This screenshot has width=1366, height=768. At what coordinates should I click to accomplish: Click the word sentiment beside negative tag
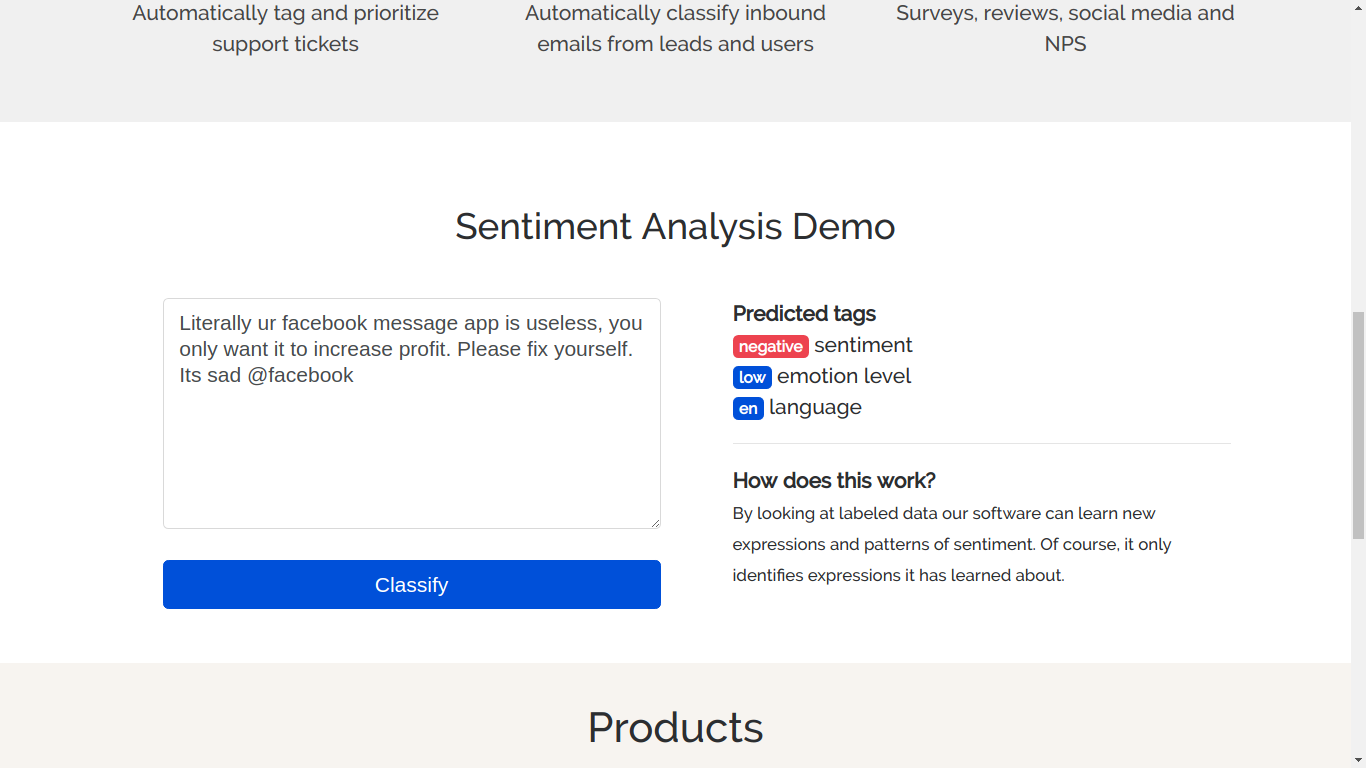tap(863, 345)
